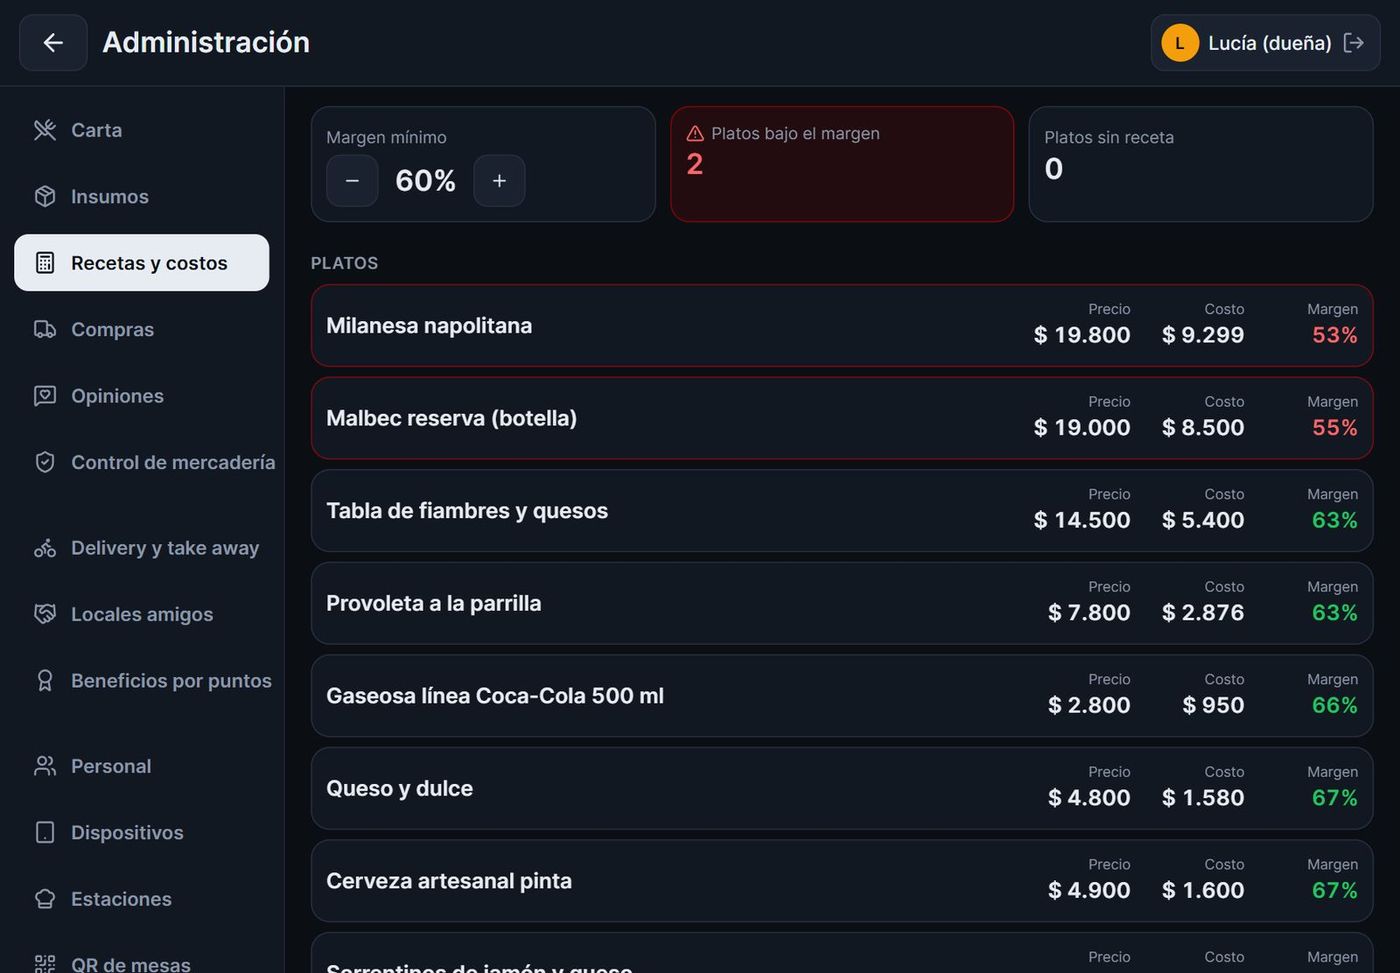Viewport: 1400px width, 973px height.
Task: Decrease the minimum margin with minus button
Action: (352, 181)
